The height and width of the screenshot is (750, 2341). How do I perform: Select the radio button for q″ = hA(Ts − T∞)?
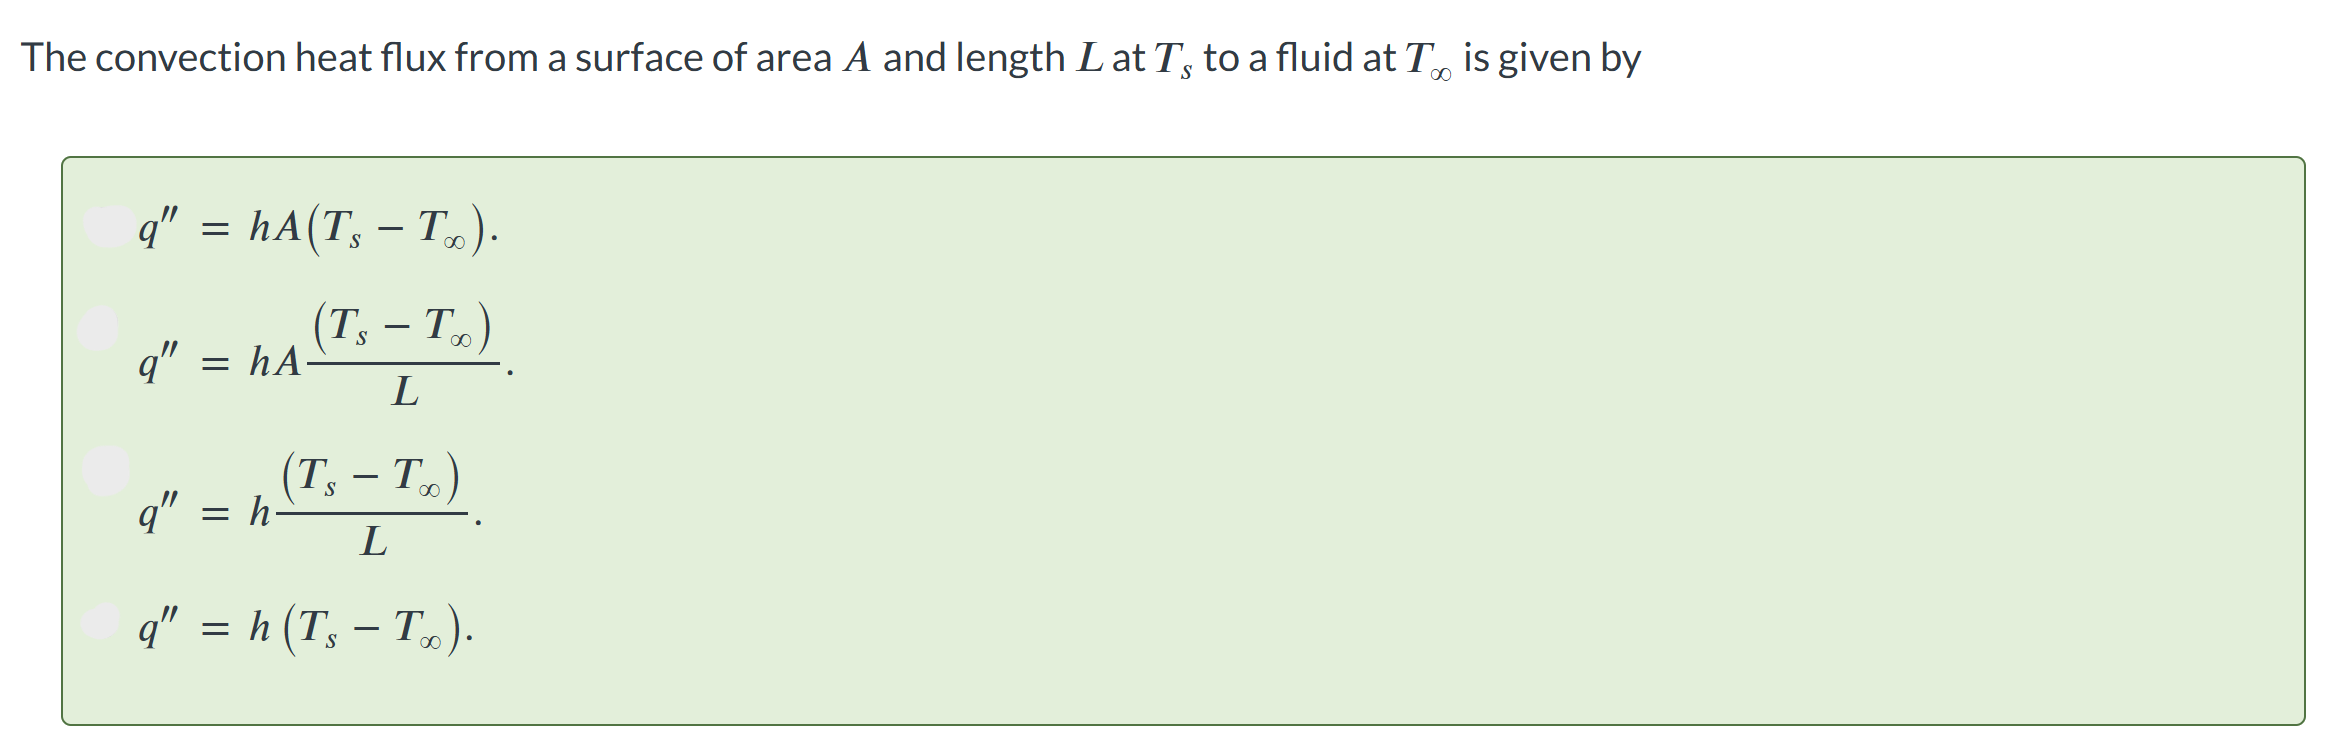[110, 225]
